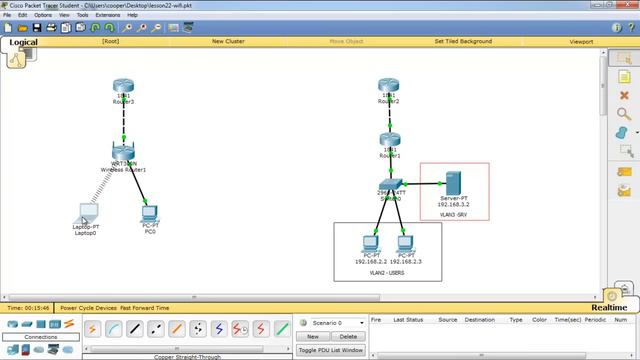Click the Add Complex PDU envelope icon

(624, 191)
